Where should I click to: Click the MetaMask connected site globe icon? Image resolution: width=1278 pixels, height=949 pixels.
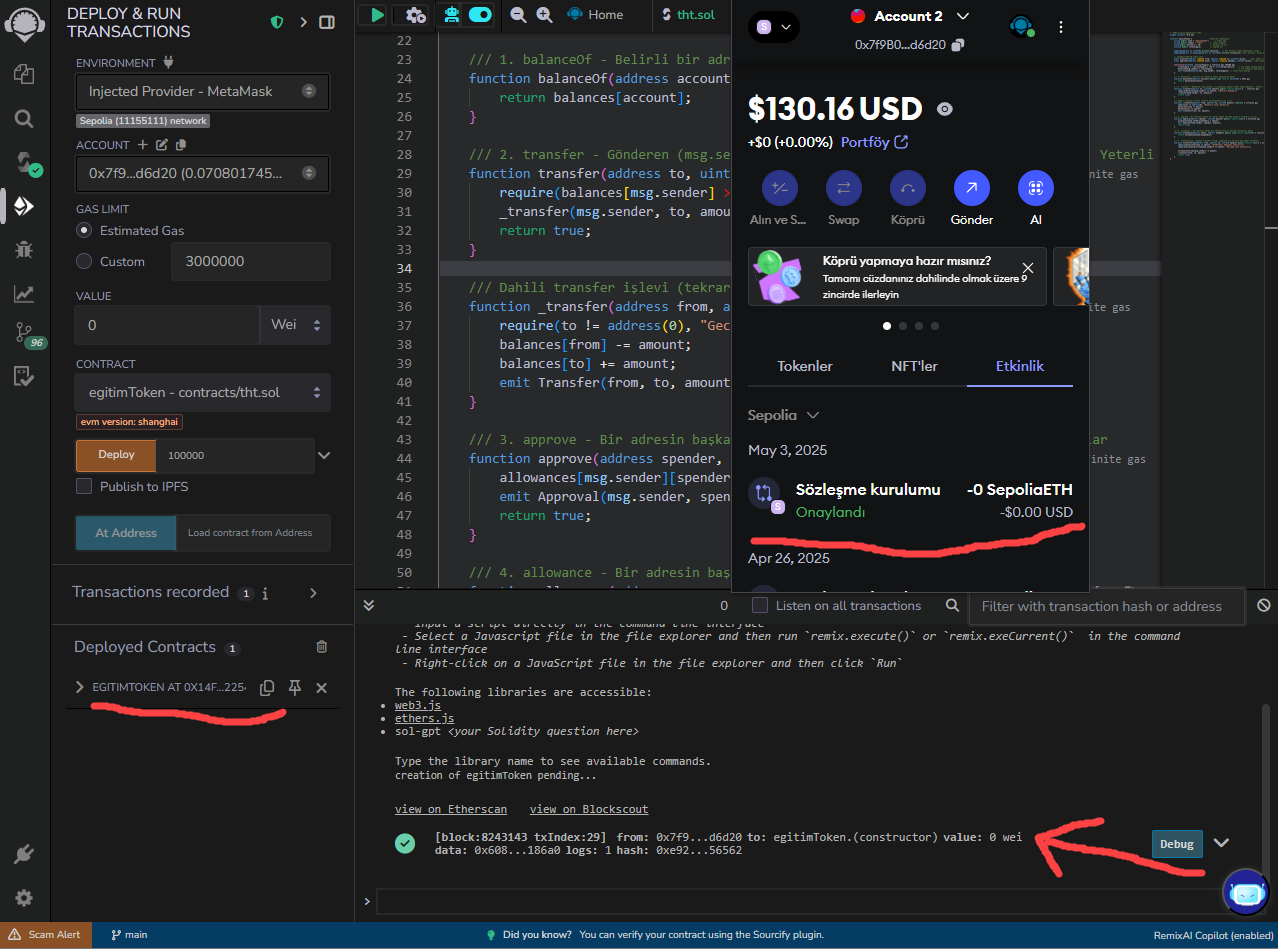coord(1021,27)
